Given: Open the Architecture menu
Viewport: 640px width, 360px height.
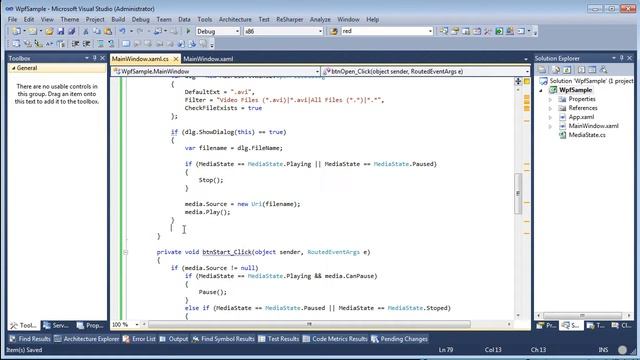Looking at the screenshot, I should (235, 19).
